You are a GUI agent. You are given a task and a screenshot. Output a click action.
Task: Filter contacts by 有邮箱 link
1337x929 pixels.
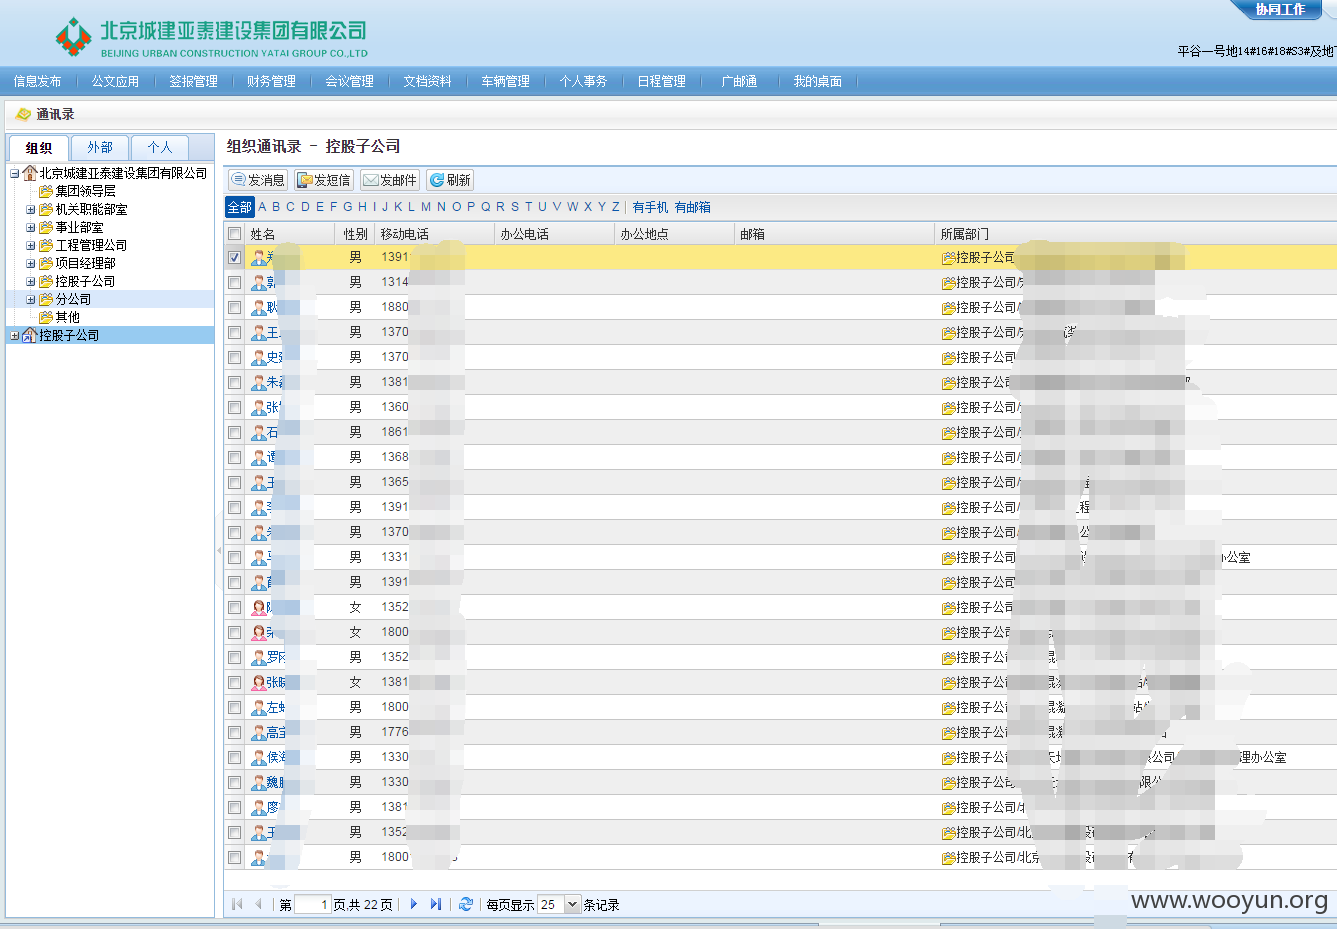(x=692, y=207)
